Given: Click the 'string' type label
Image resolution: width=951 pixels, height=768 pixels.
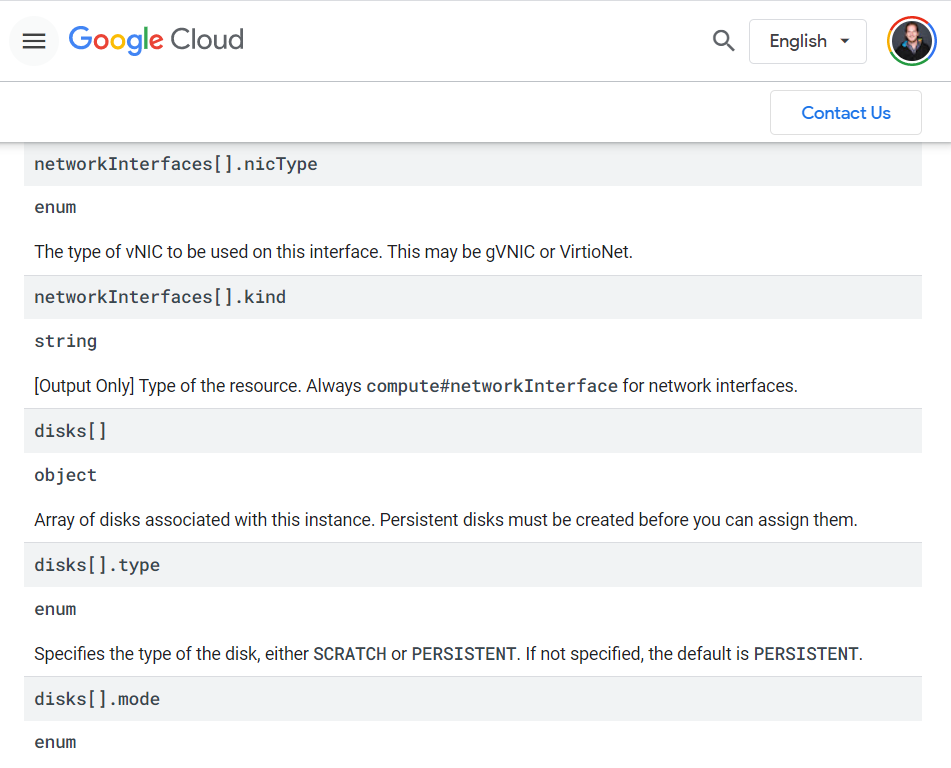Looking at the screenshot, I should (x=66, y=342).
